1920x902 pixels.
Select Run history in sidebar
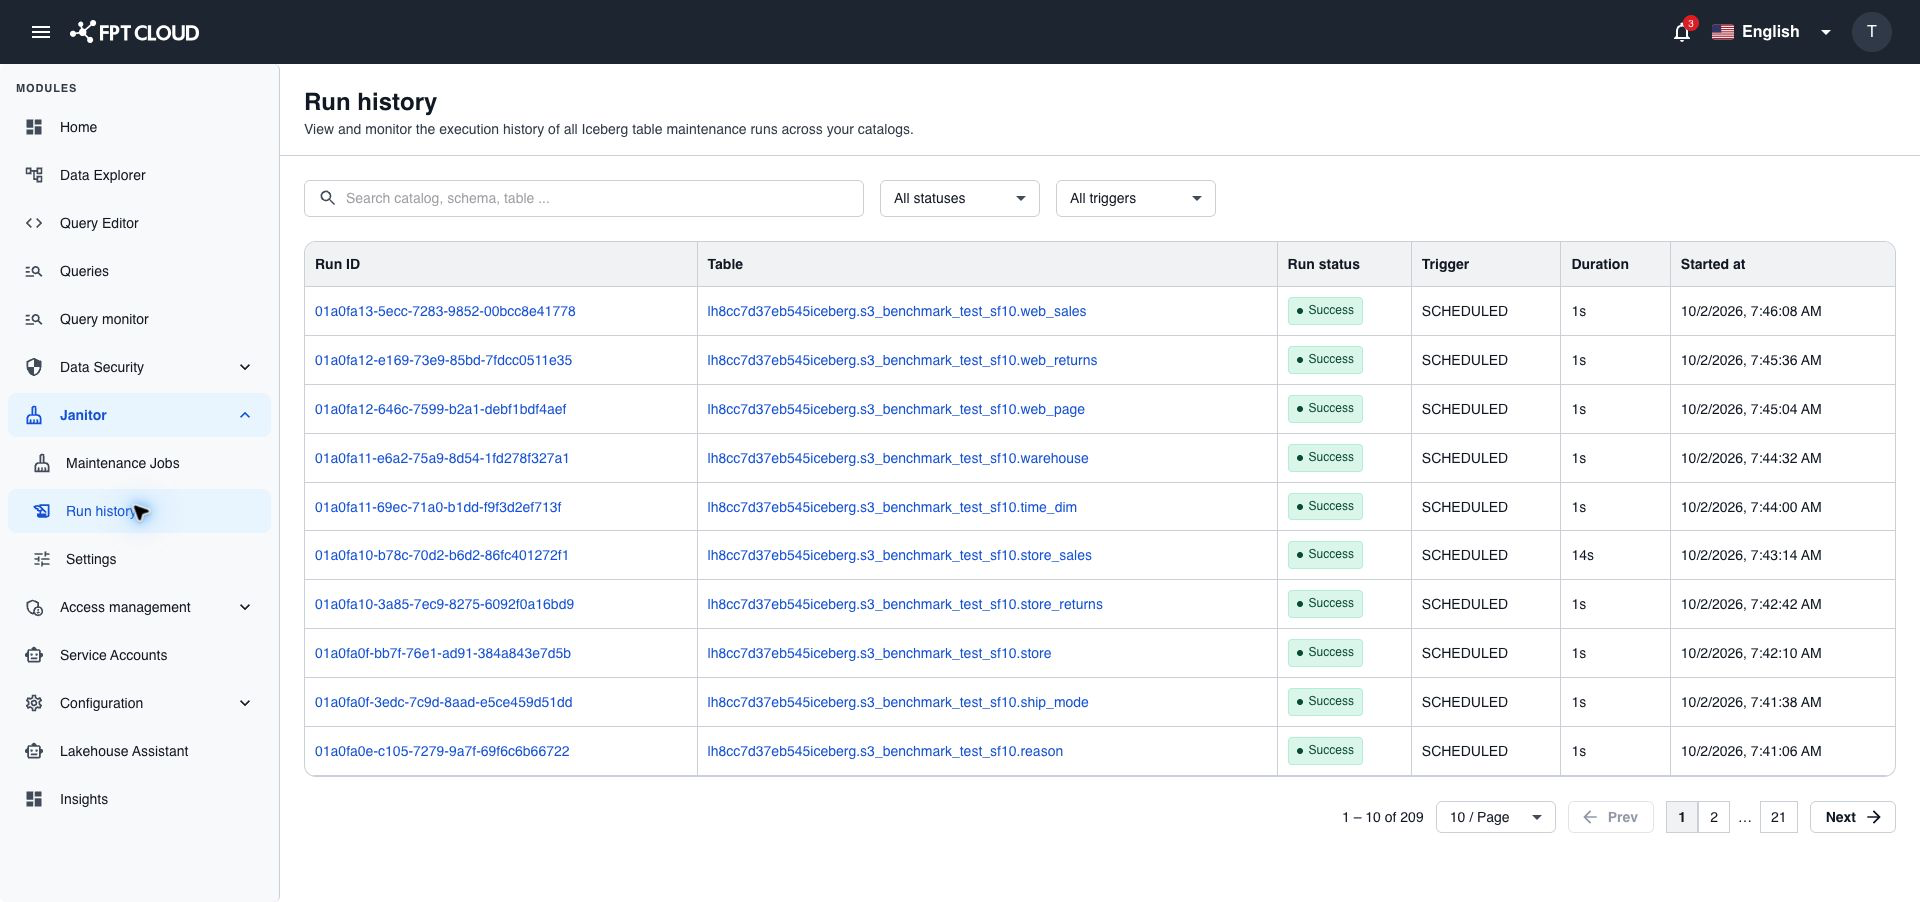(x=139, y=511)
